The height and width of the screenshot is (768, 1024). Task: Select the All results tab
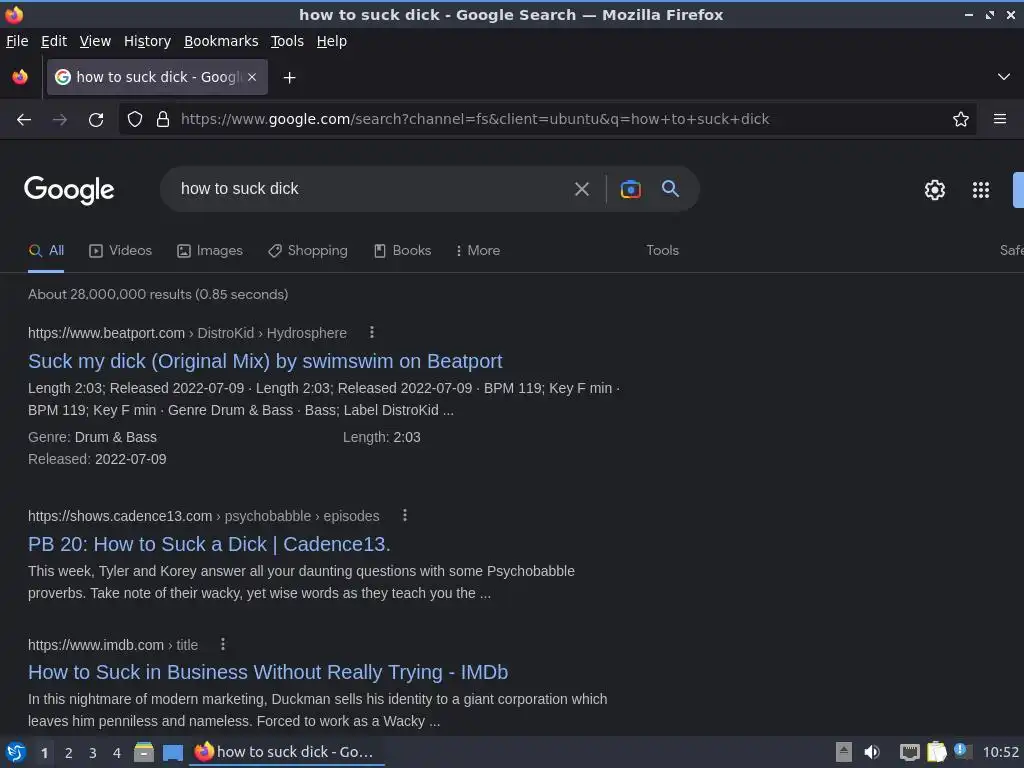pos(46,251)
